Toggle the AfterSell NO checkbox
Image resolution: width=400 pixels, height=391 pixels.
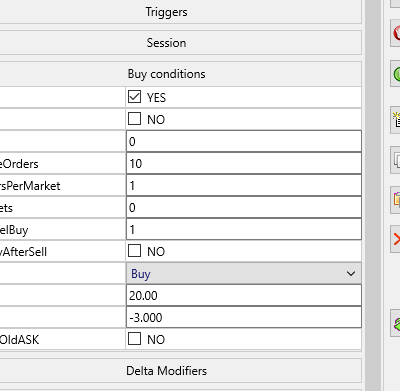(134, 251)
